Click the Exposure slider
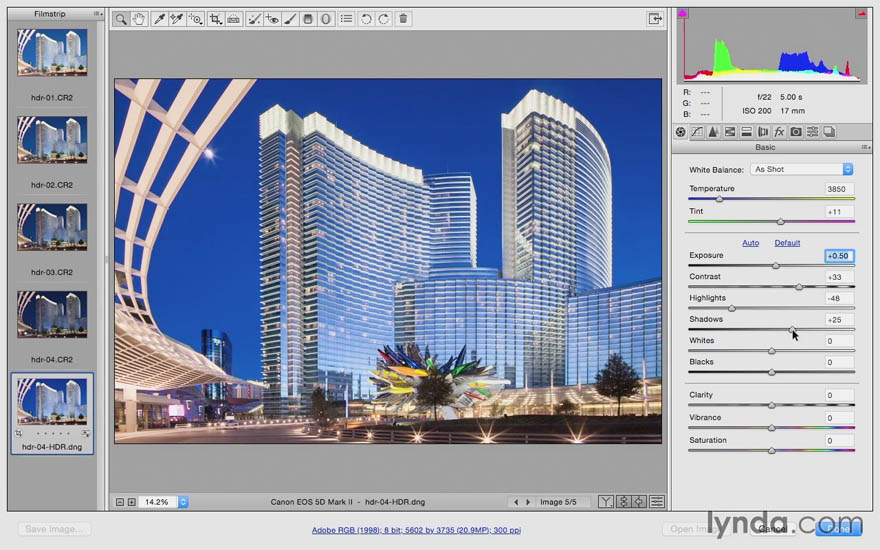 (x=775, y=265)
